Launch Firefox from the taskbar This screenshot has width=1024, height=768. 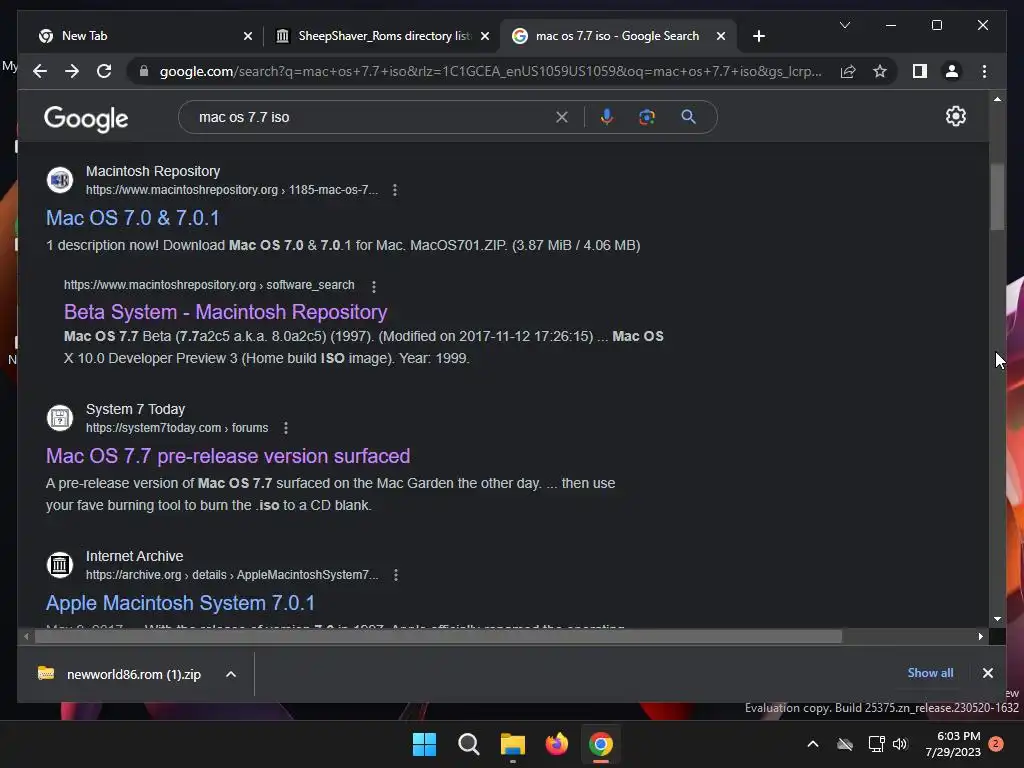coord(556,744)
